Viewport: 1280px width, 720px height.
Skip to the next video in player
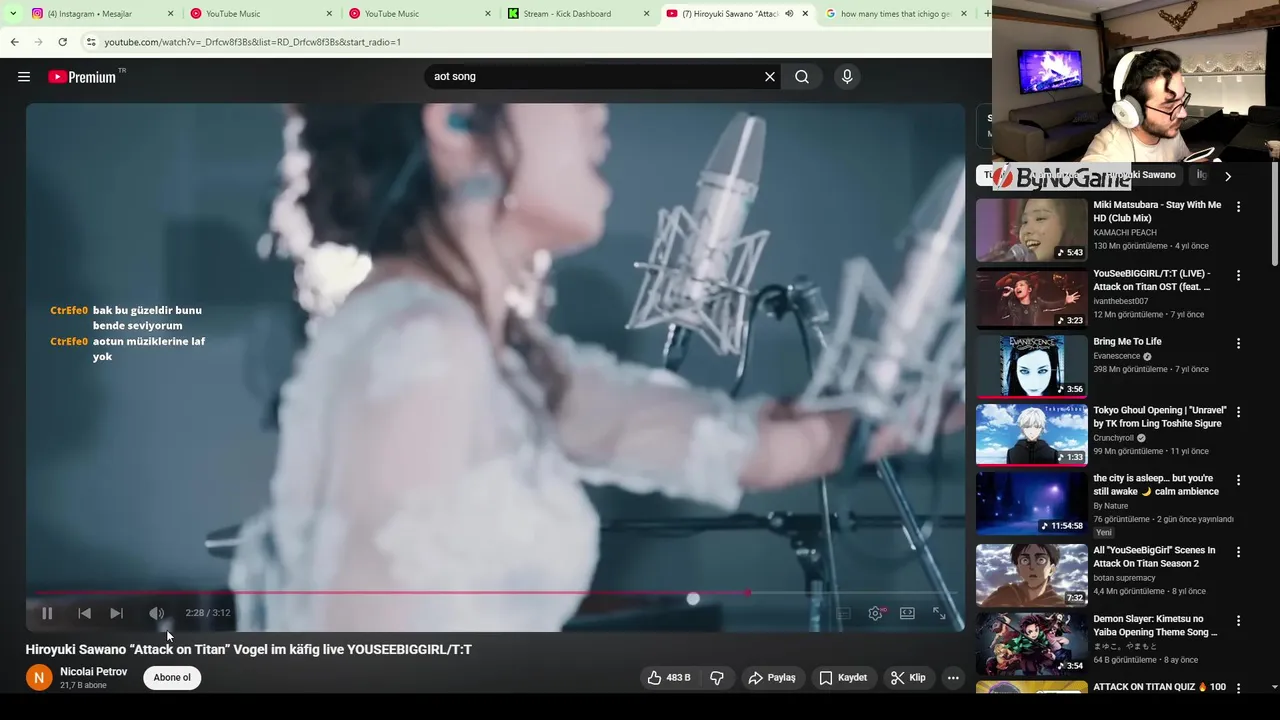point(116,613)
